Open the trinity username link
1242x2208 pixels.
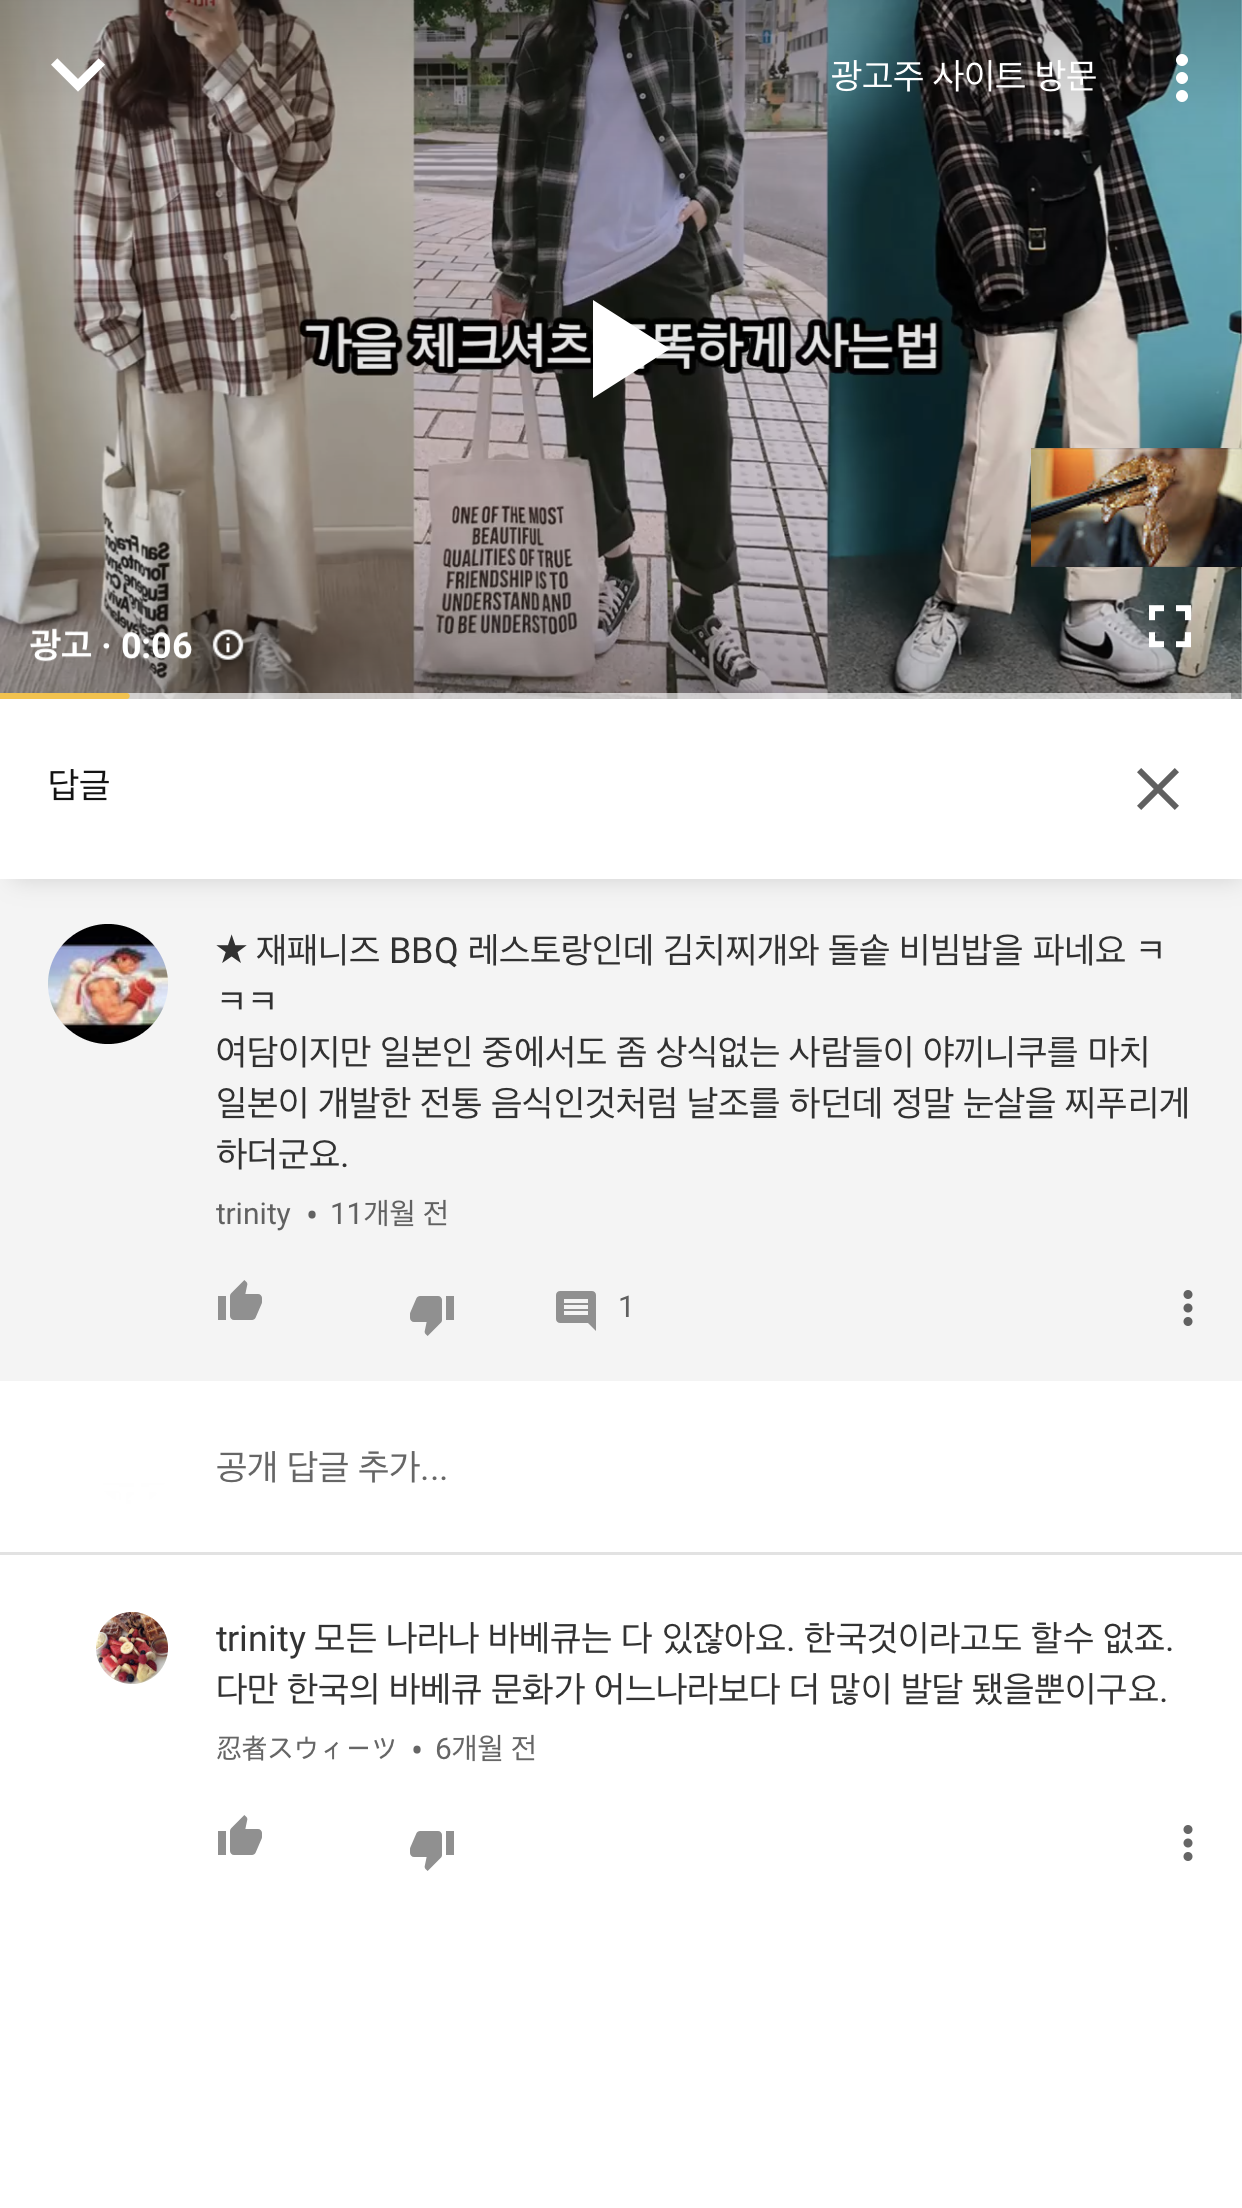[x=253, y=1214]
